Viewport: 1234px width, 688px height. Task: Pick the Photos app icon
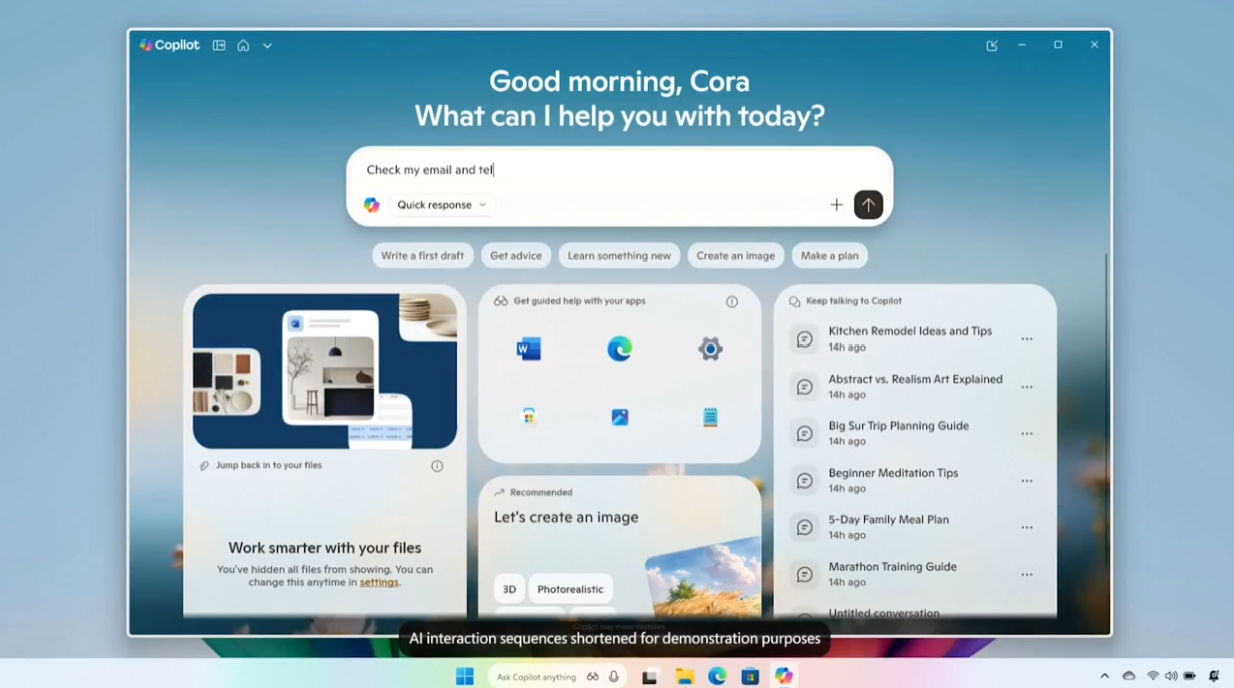[x=619, y=418]
